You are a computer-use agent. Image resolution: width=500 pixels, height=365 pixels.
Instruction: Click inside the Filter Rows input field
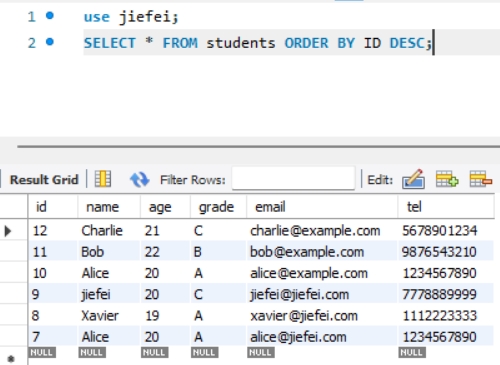[293, 179]
